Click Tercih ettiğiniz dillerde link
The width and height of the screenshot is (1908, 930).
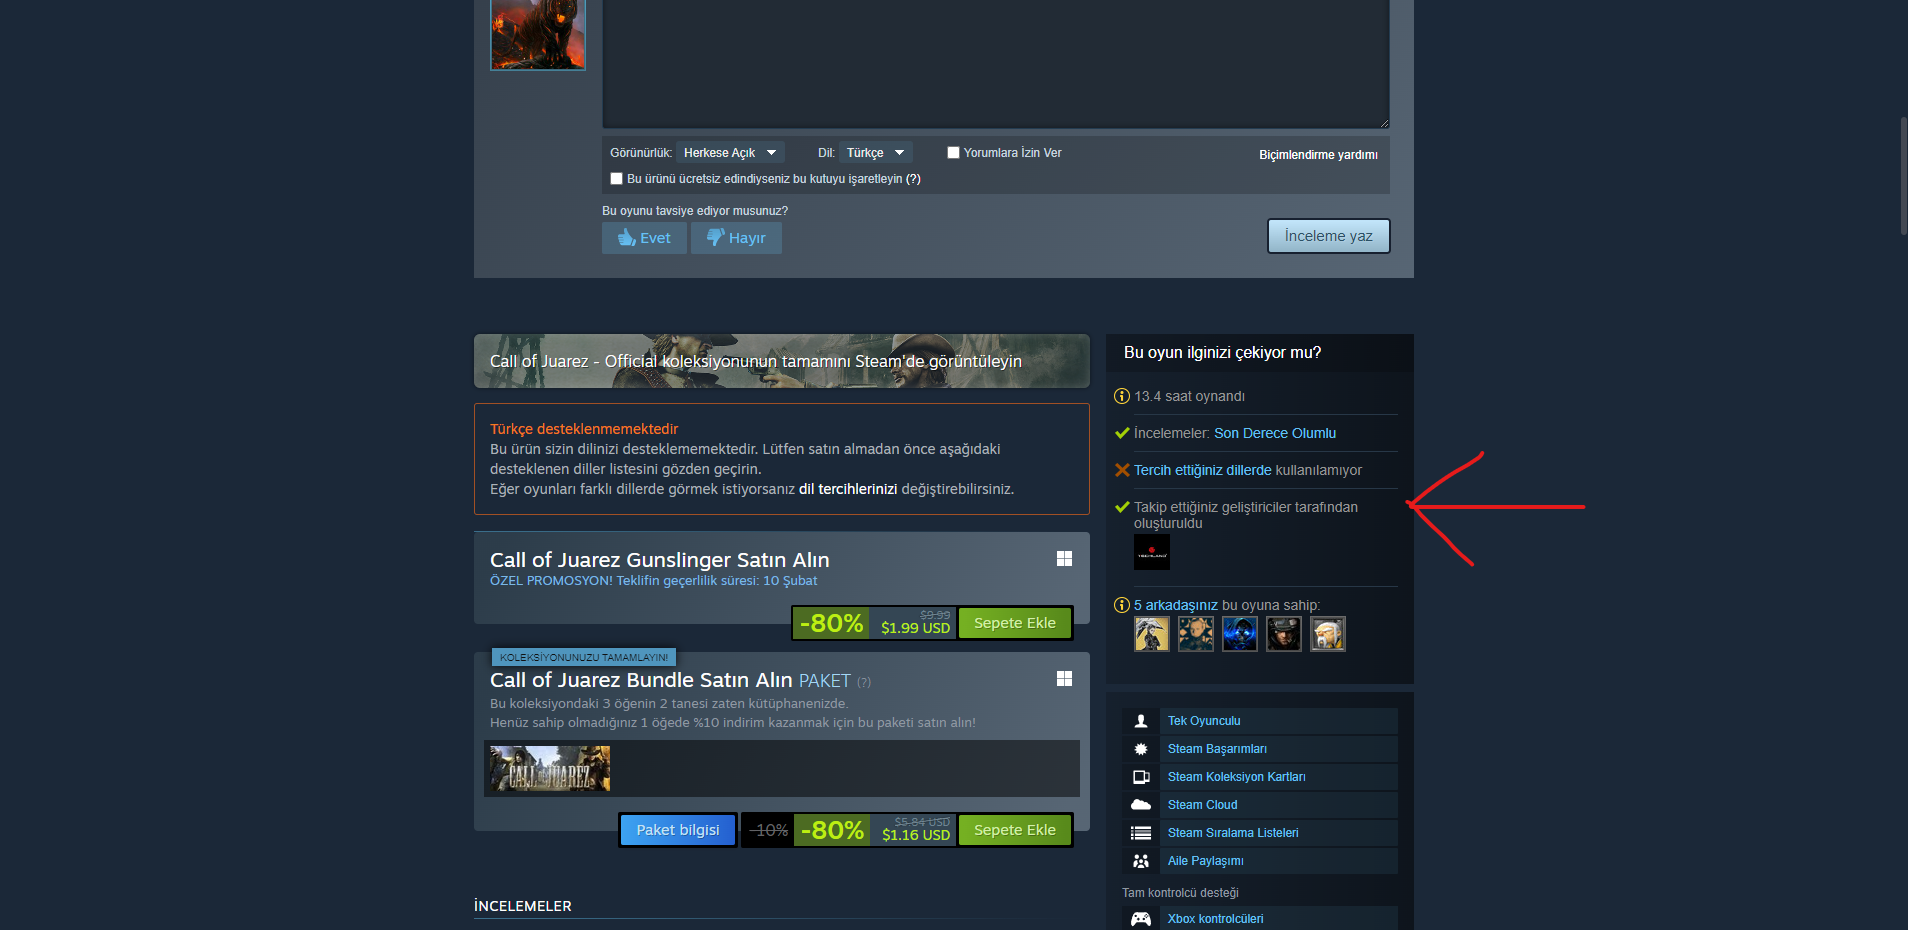click(x=1203, y=470)
